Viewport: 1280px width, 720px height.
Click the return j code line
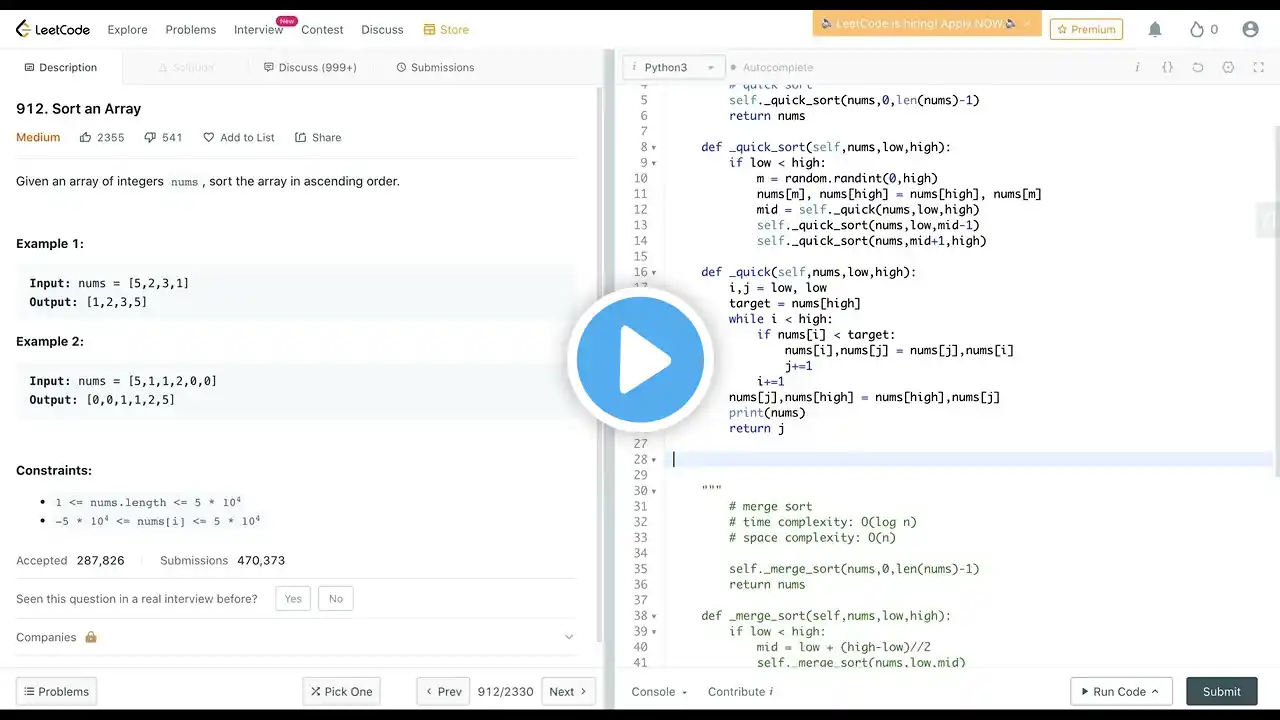(757, 429)
